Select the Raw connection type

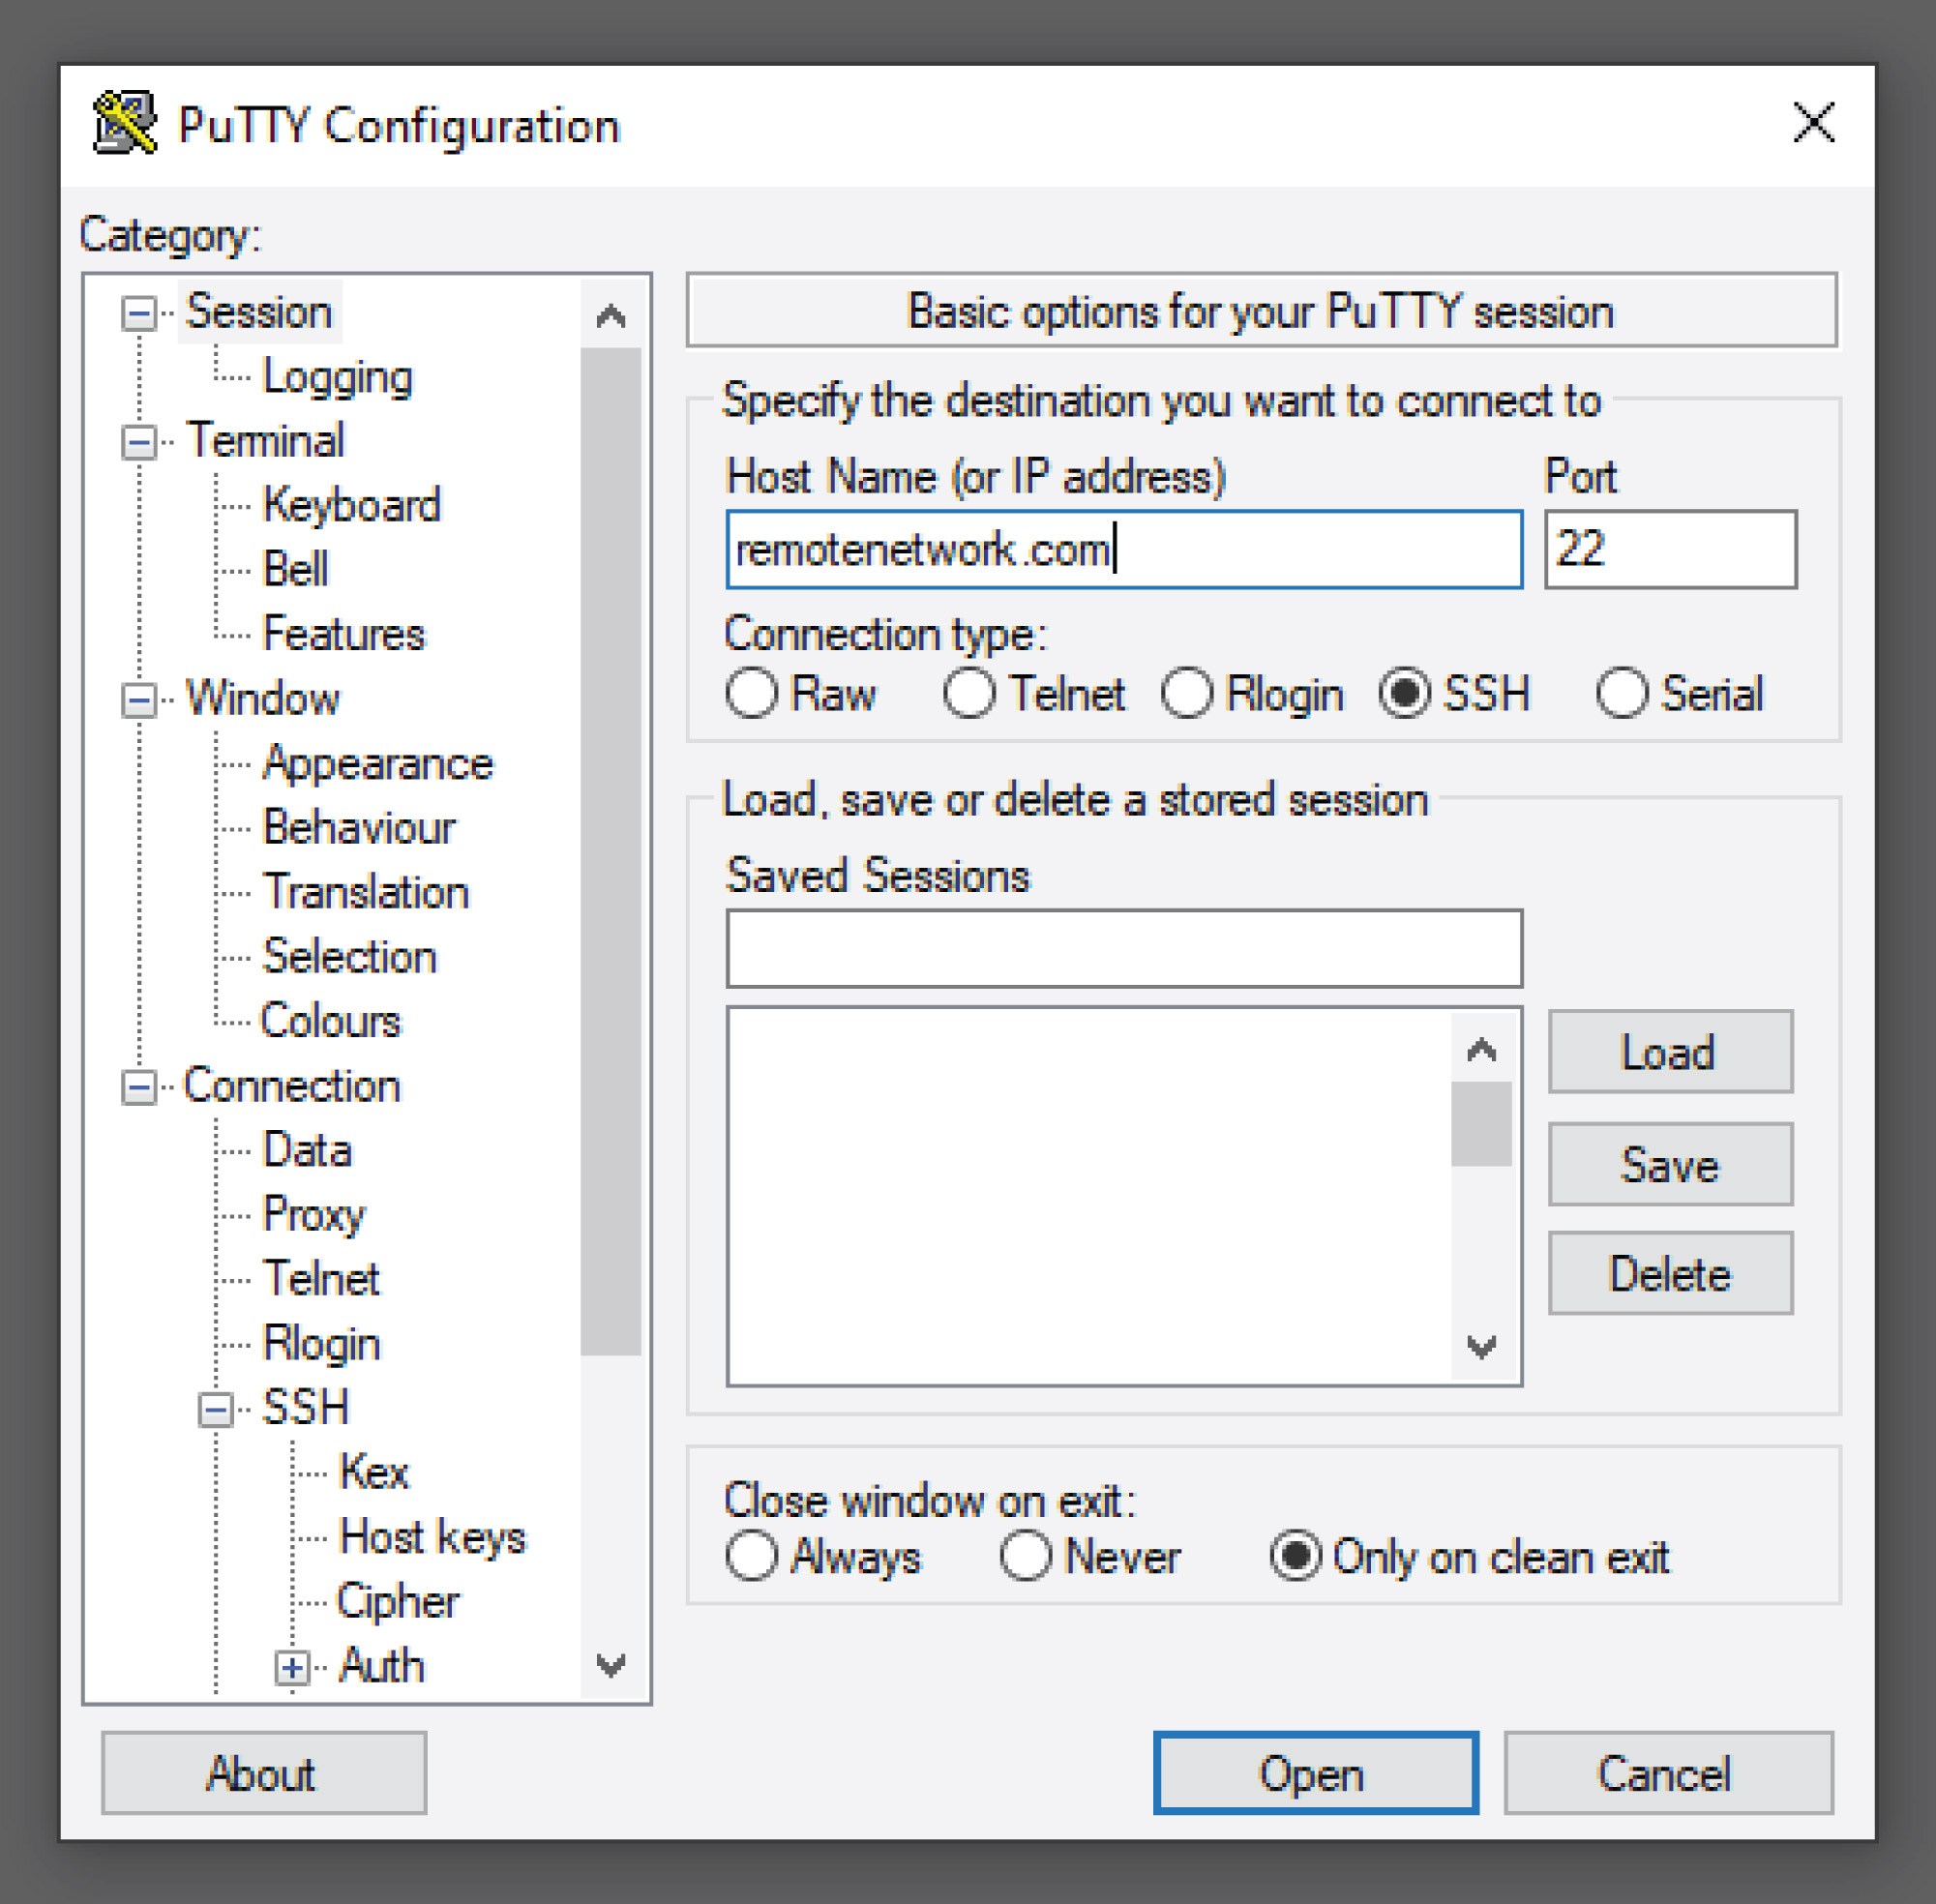point(752,693)
